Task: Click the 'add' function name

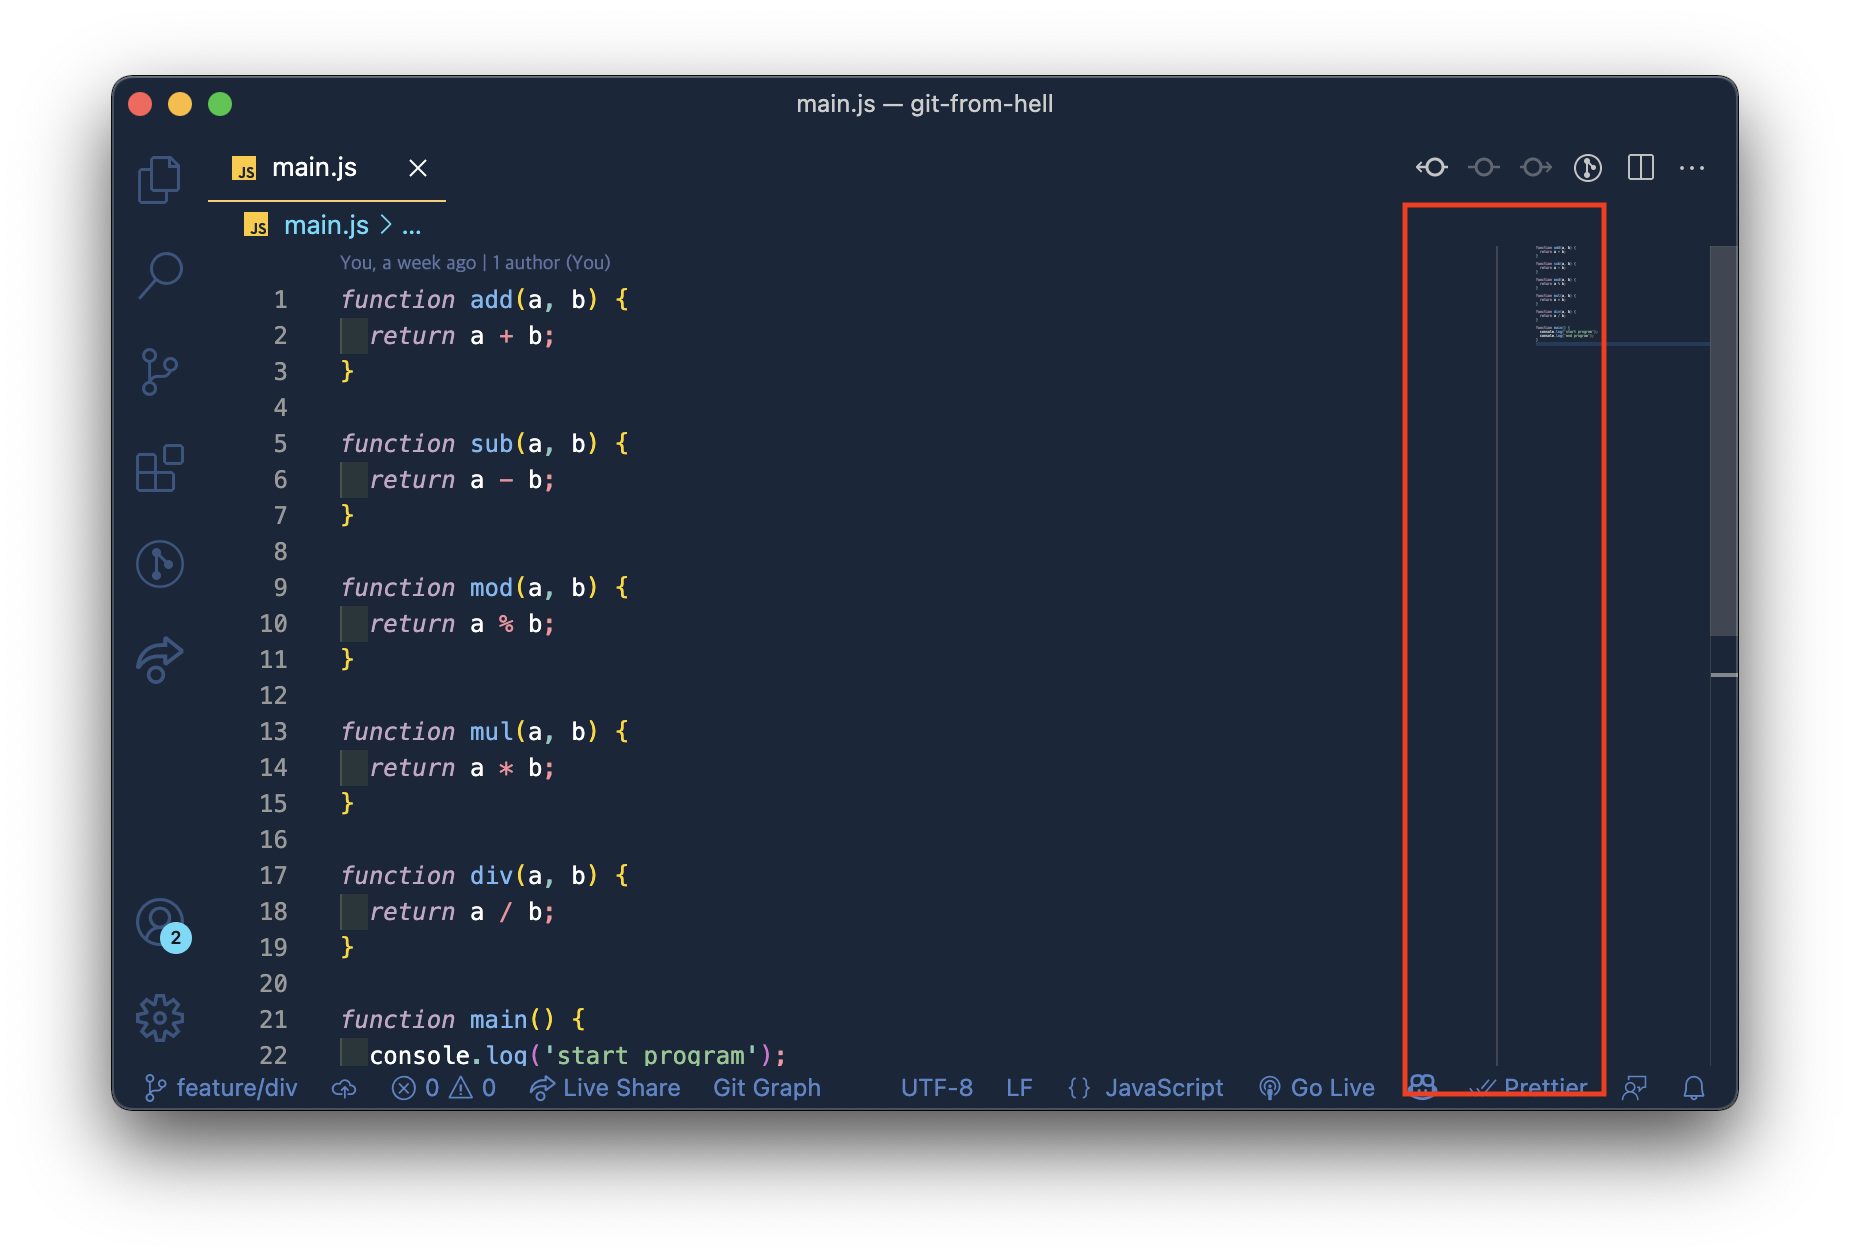Action: (491, 299)
